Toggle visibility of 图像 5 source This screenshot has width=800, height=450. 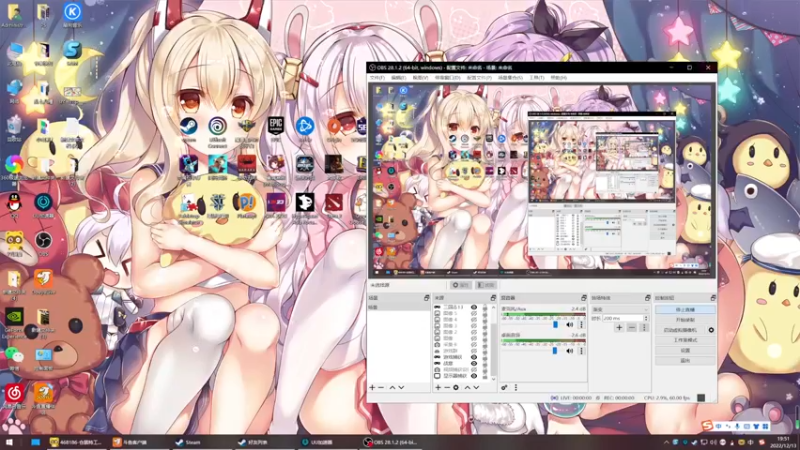click(474, 313)
